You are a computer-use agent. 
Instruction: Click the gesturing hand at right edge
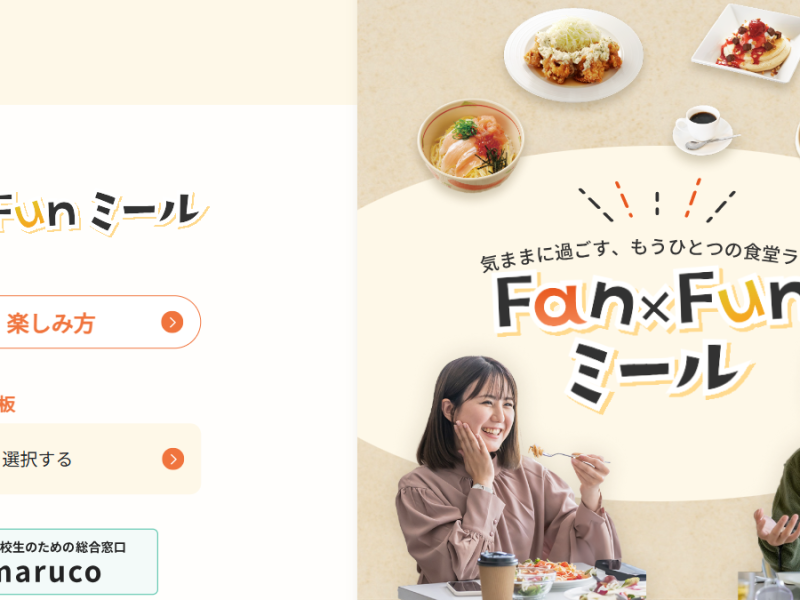pyautogui.click(x=777, y=529)
